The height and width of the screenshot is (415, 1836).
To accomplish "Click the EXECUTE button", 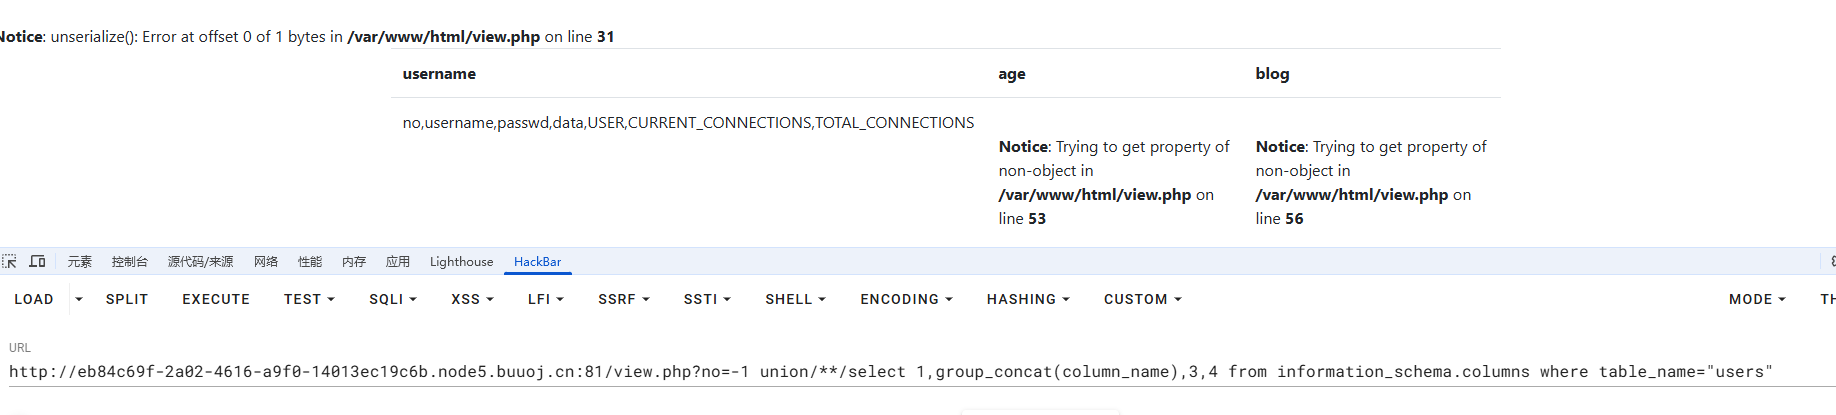I will coord(216,299).
